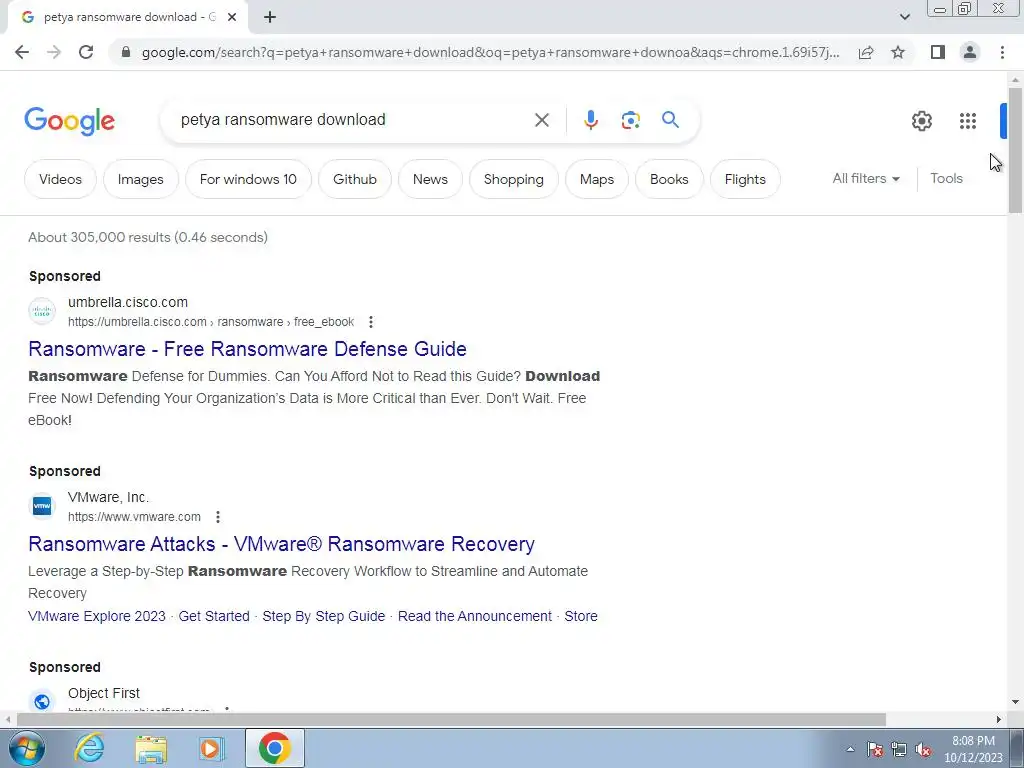Filter results by Images

click(140, 180)
